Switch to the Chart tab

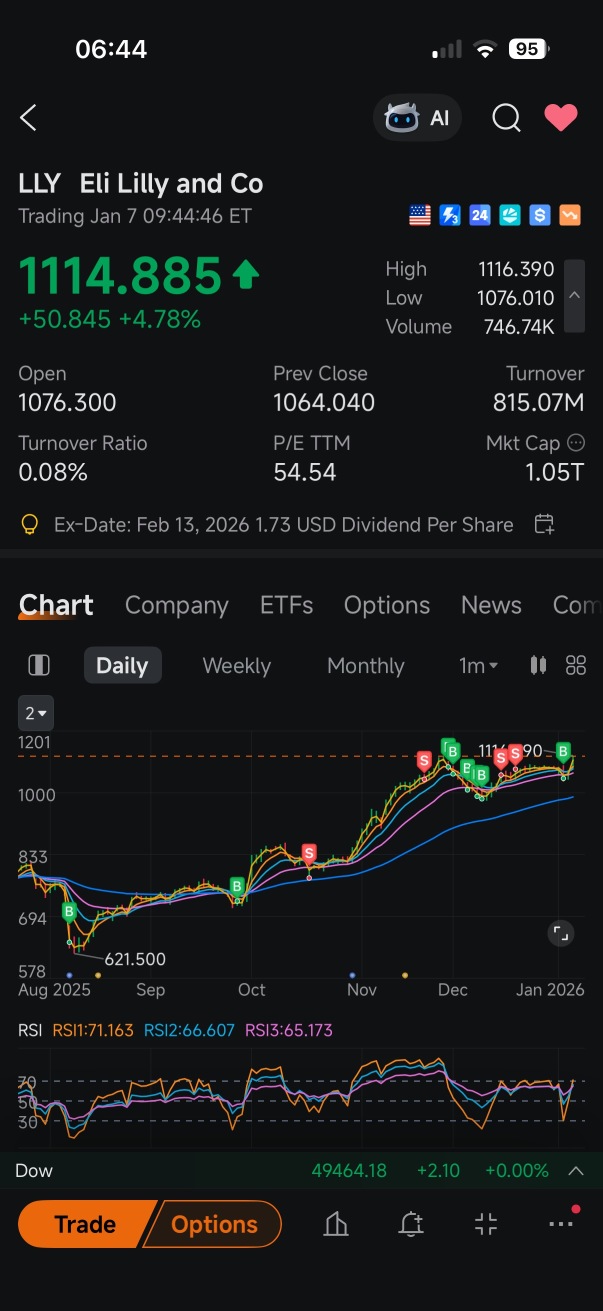[56, 605]
